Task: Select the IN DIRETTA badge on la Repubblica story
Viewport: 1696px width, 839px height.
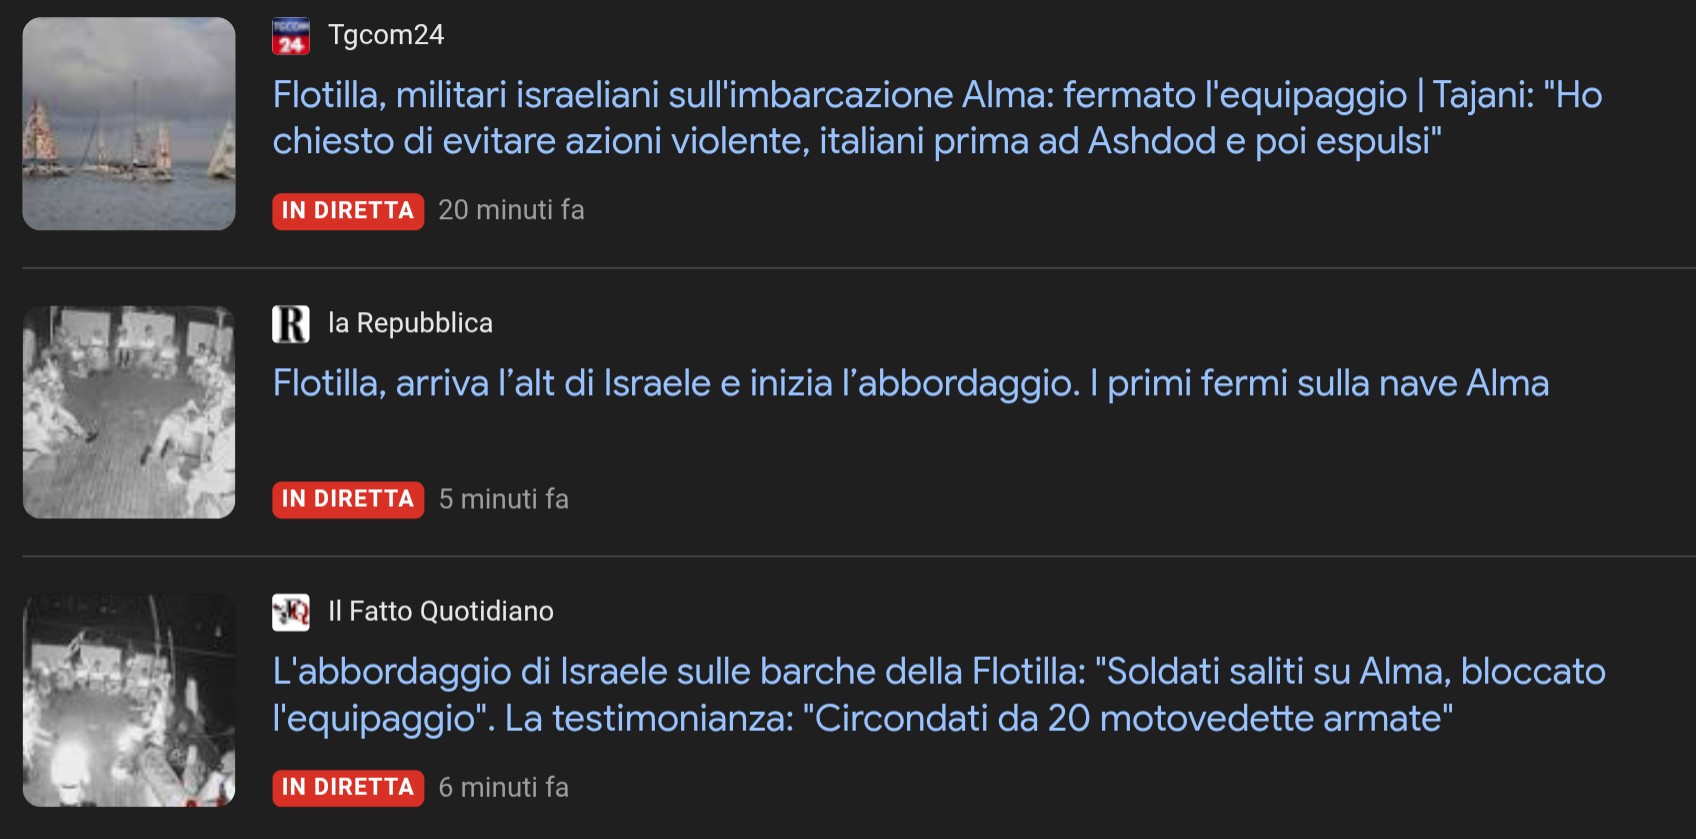Action: coord(347,499)
